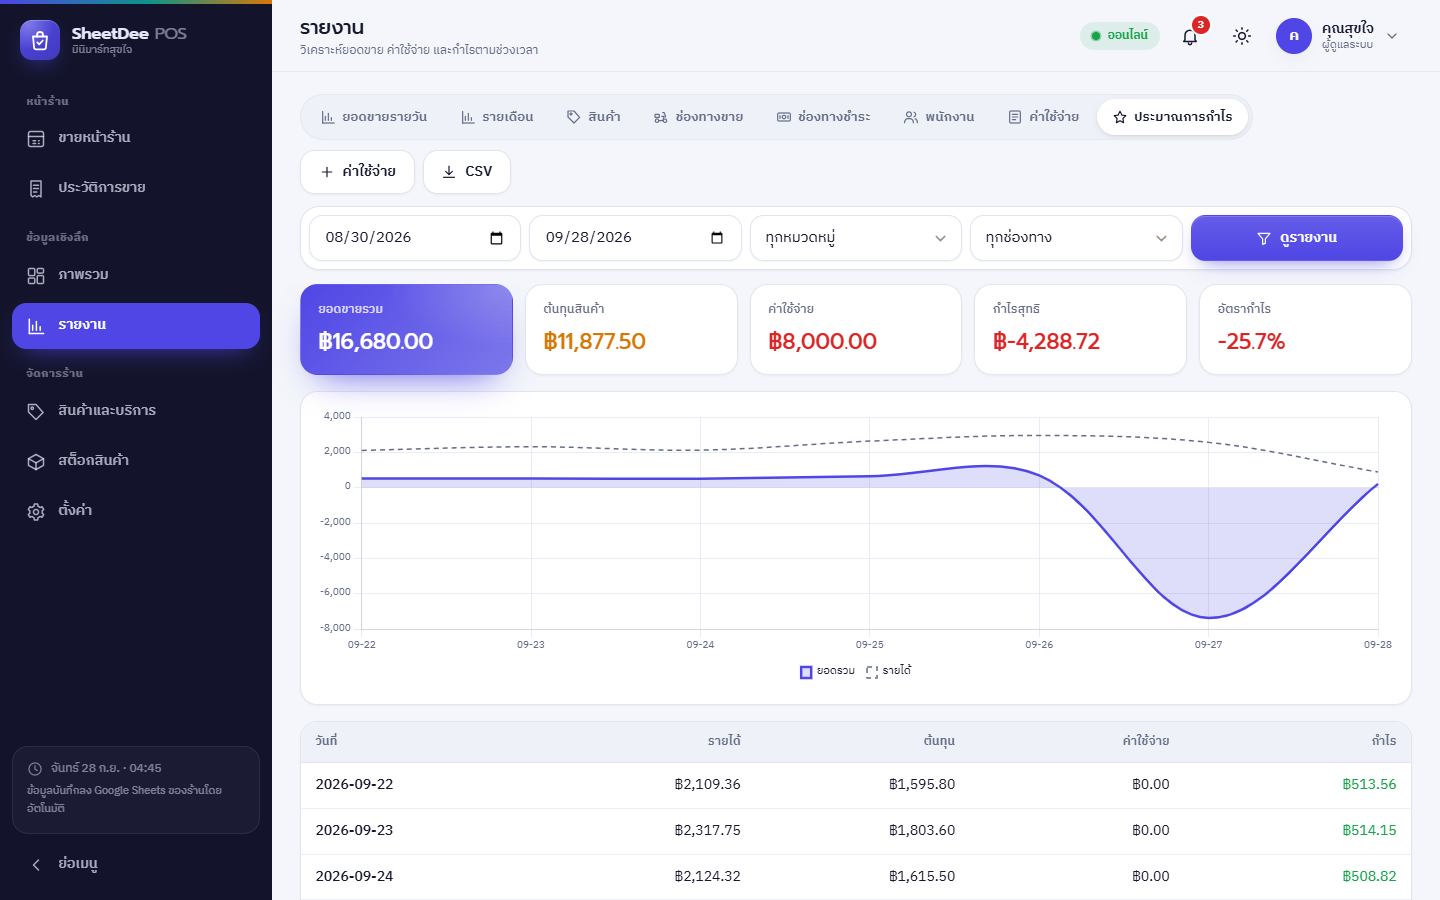This screenshot has width=1440, height=900.
Task: Open calendar picker for start date 08/30/2026
Action: tap(496, 238)
